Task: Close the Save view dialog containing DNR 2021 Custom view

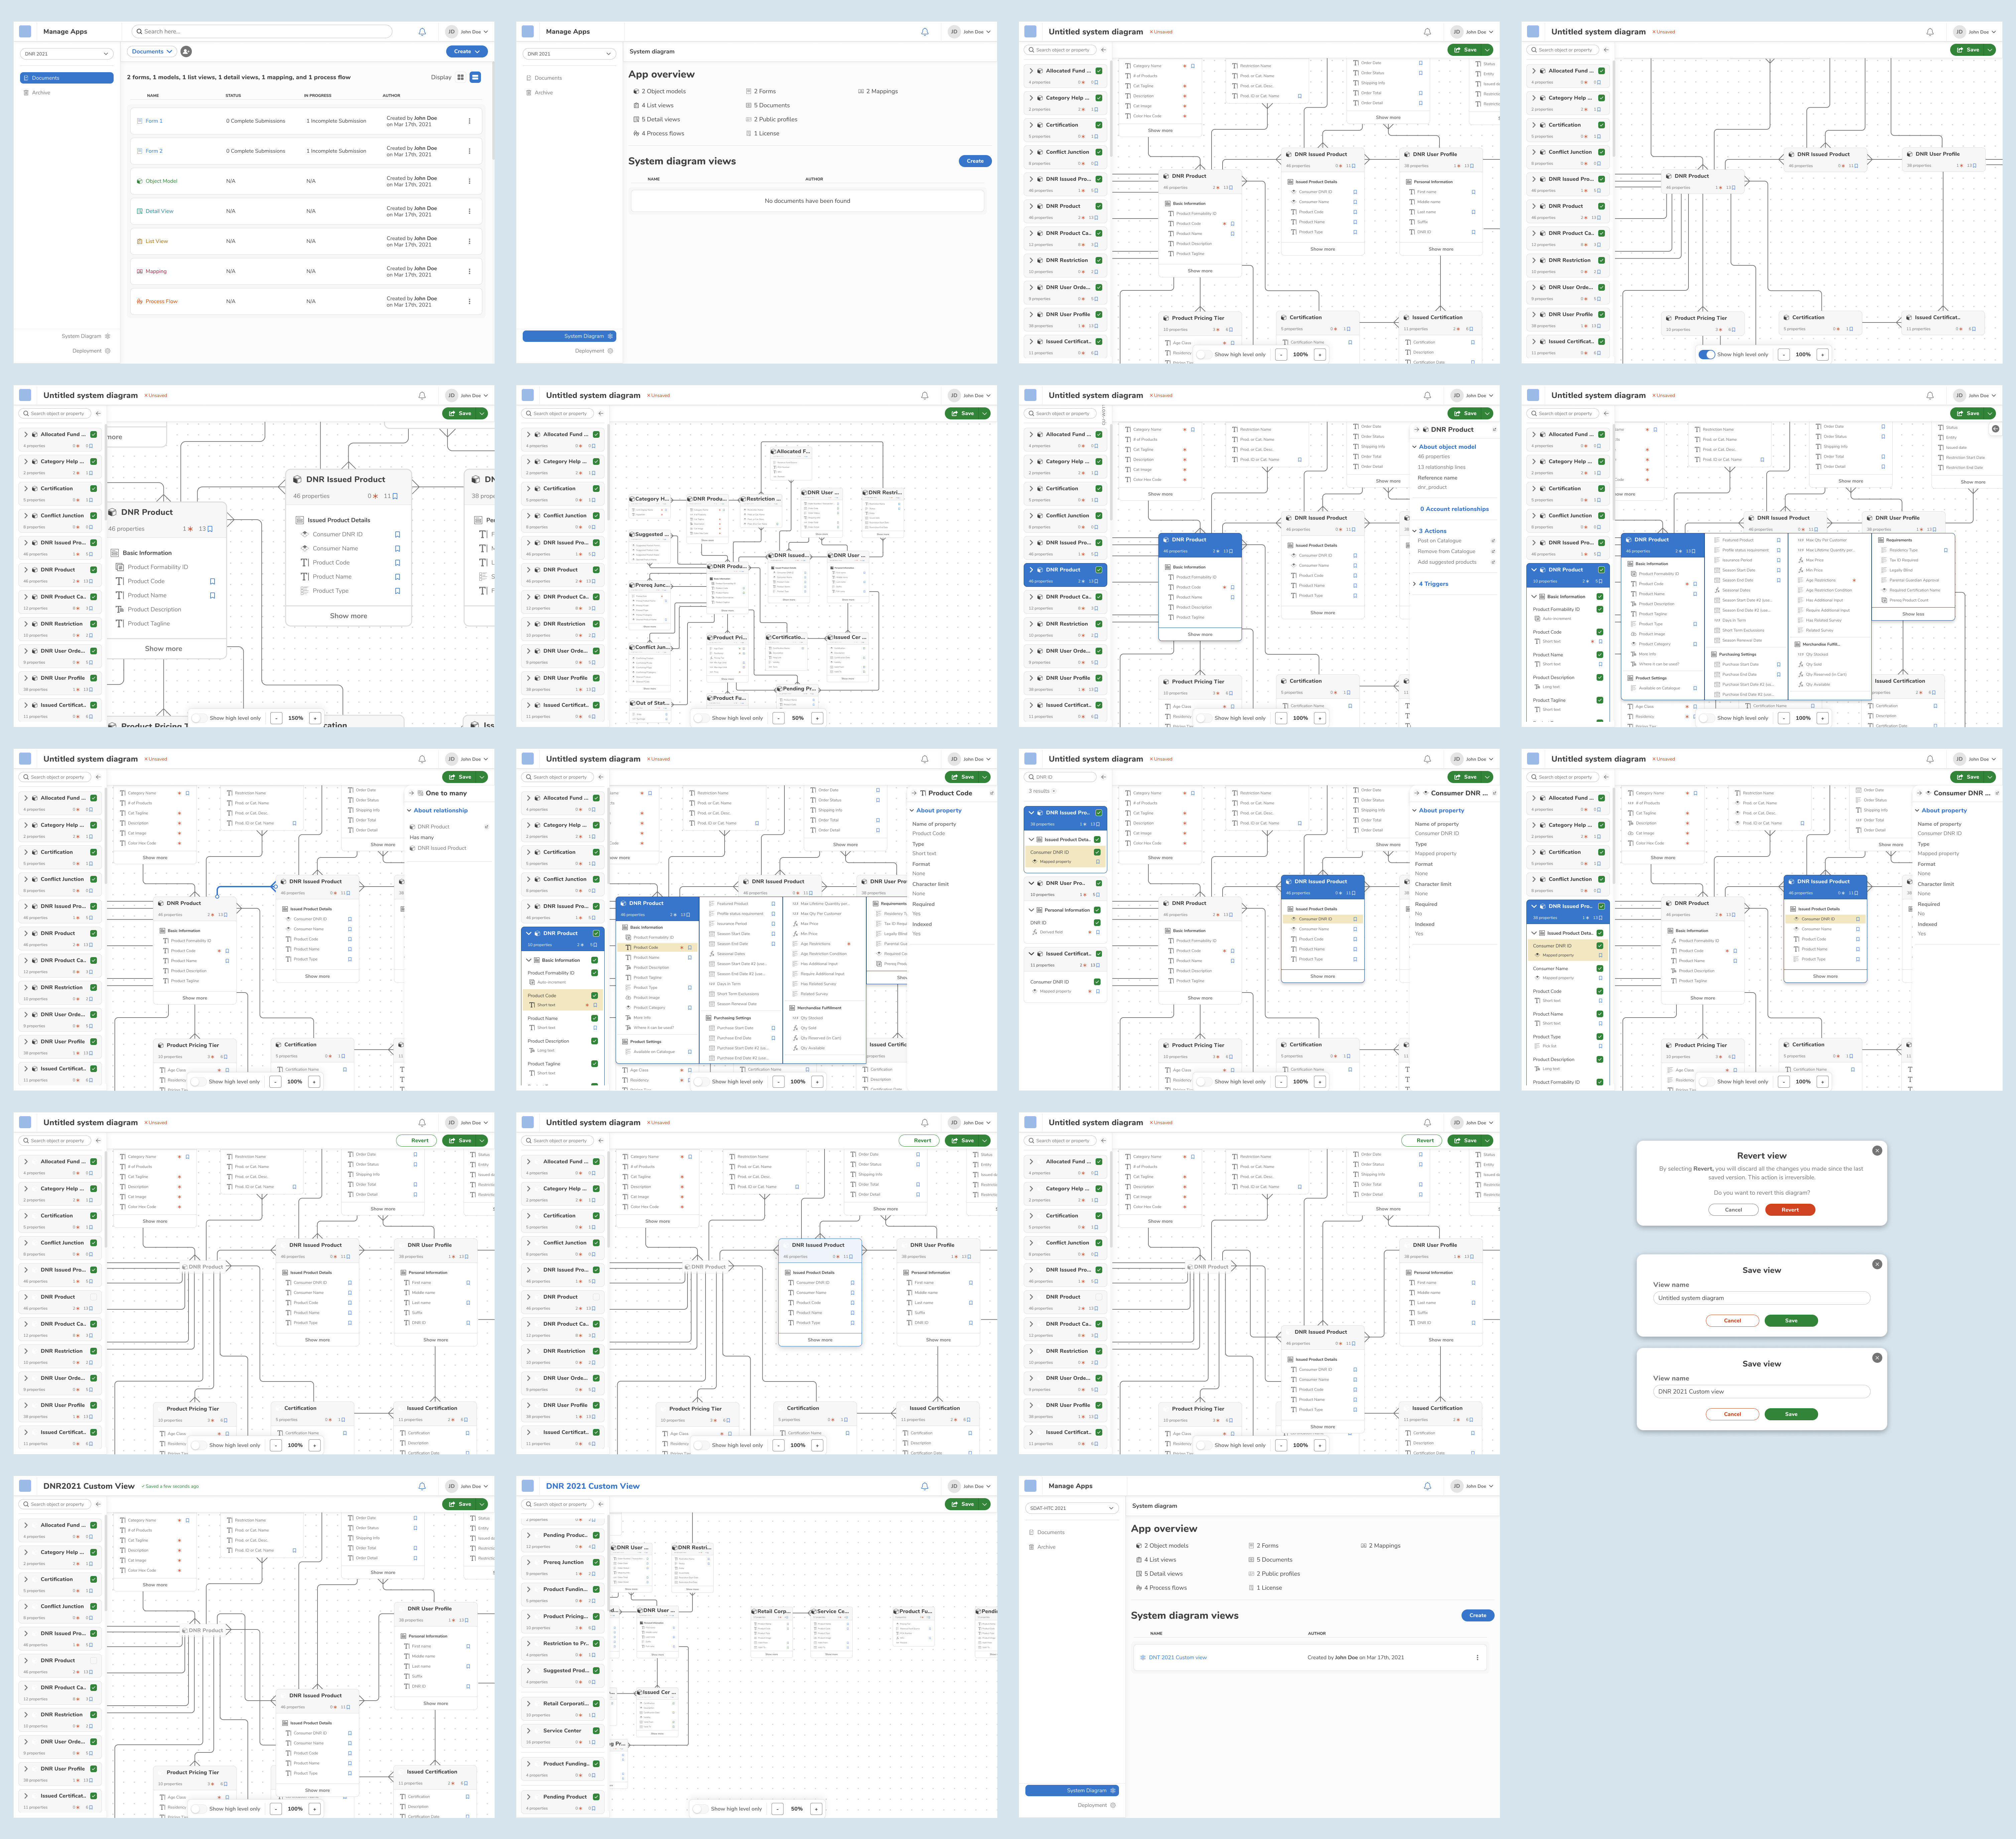Action: click(1877, 1358)
